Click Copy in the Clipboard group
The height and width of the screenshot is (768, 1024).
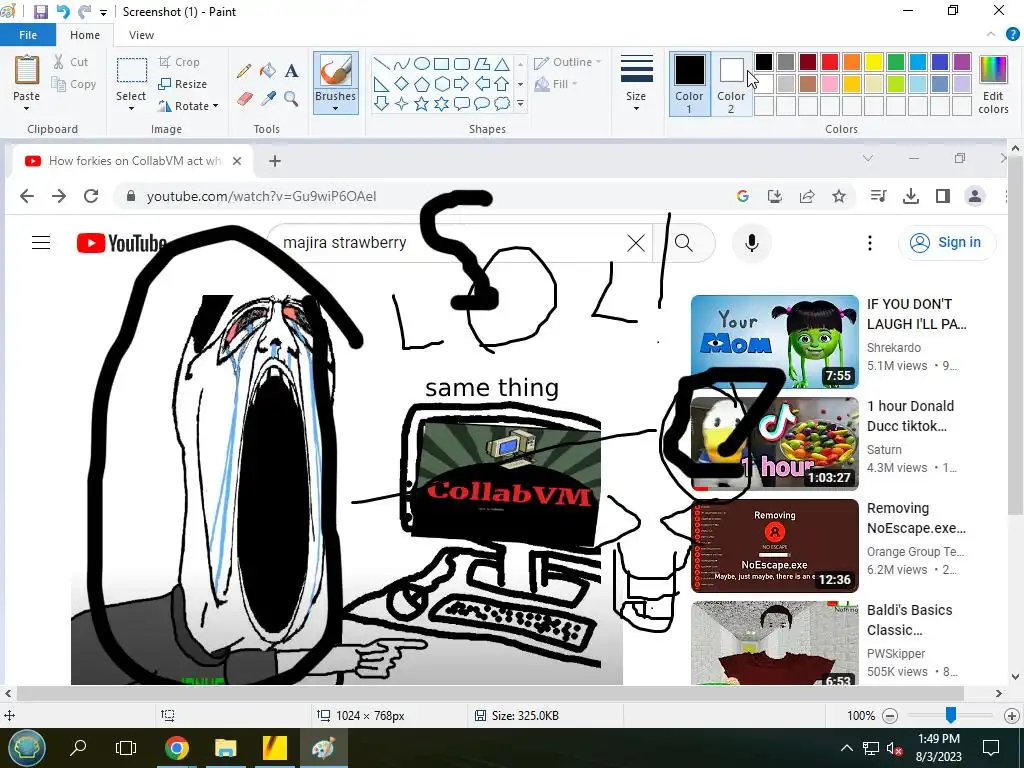[x=74, y=84]
